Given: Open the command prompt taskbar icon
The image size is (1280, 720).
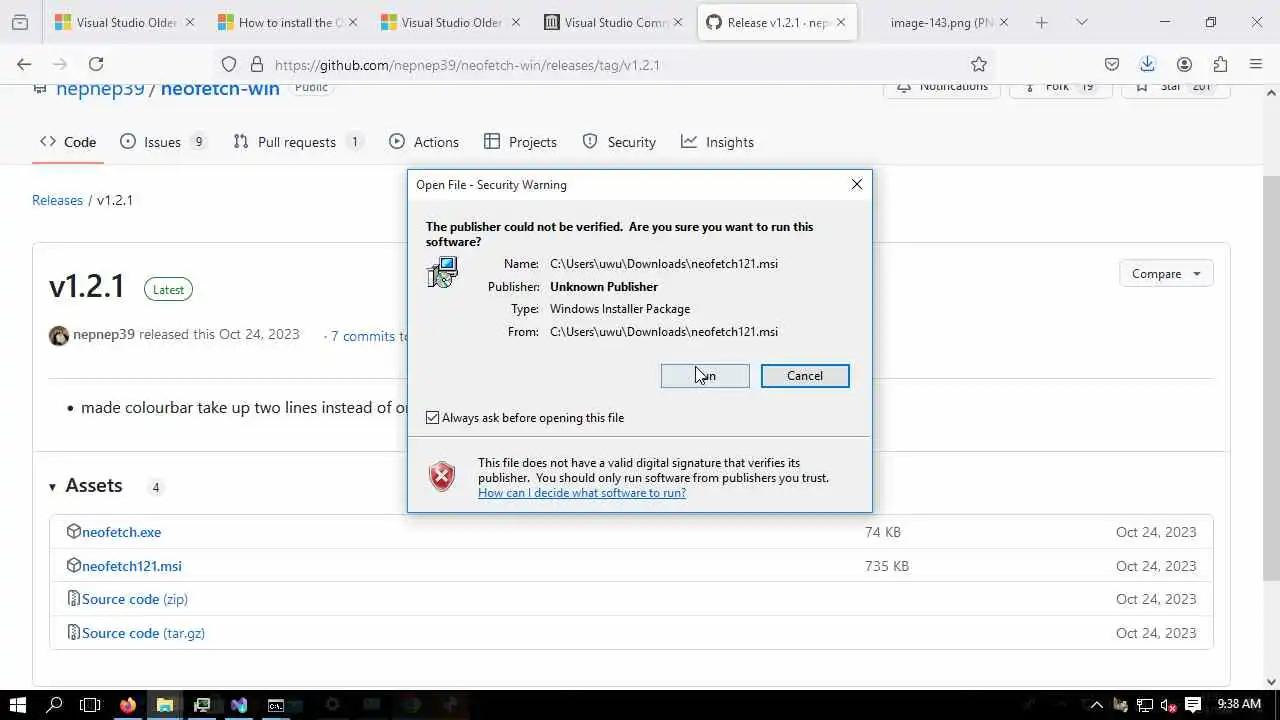Looking at the screenshot, I should [x=276, y=705].
